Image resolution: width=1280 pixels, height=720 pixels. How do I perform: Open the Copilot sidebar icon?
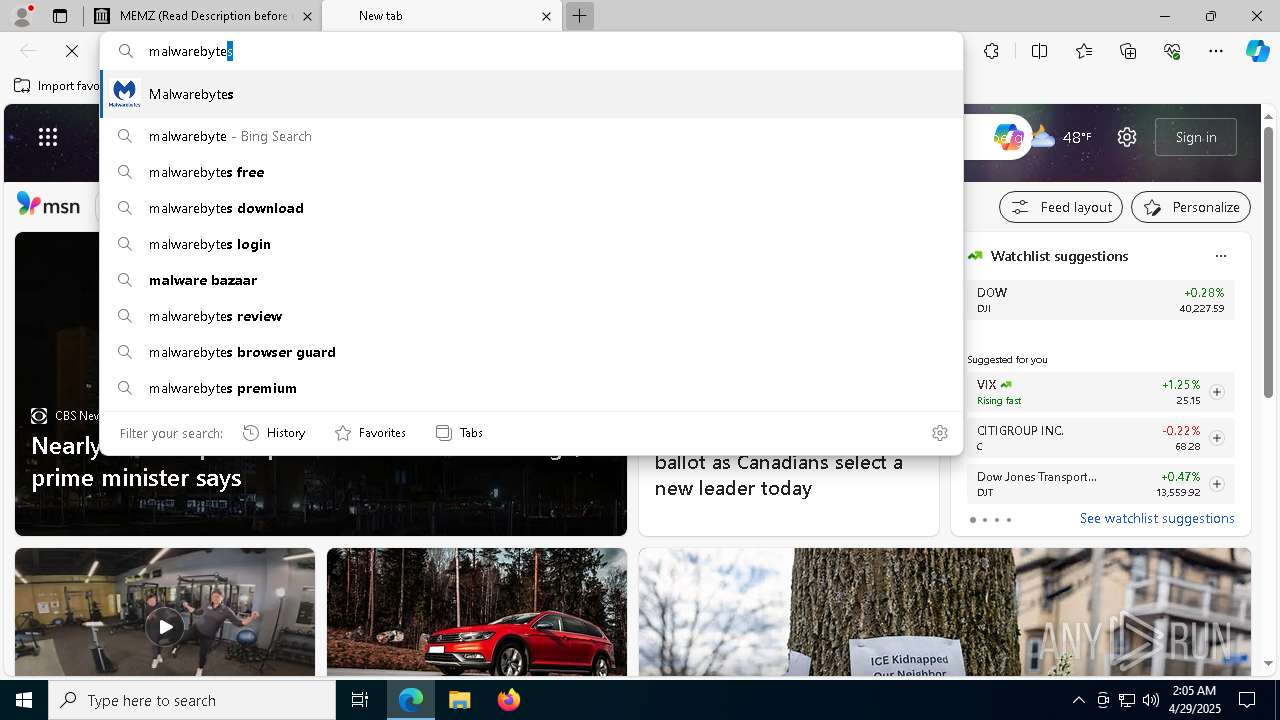(1257, 51)
